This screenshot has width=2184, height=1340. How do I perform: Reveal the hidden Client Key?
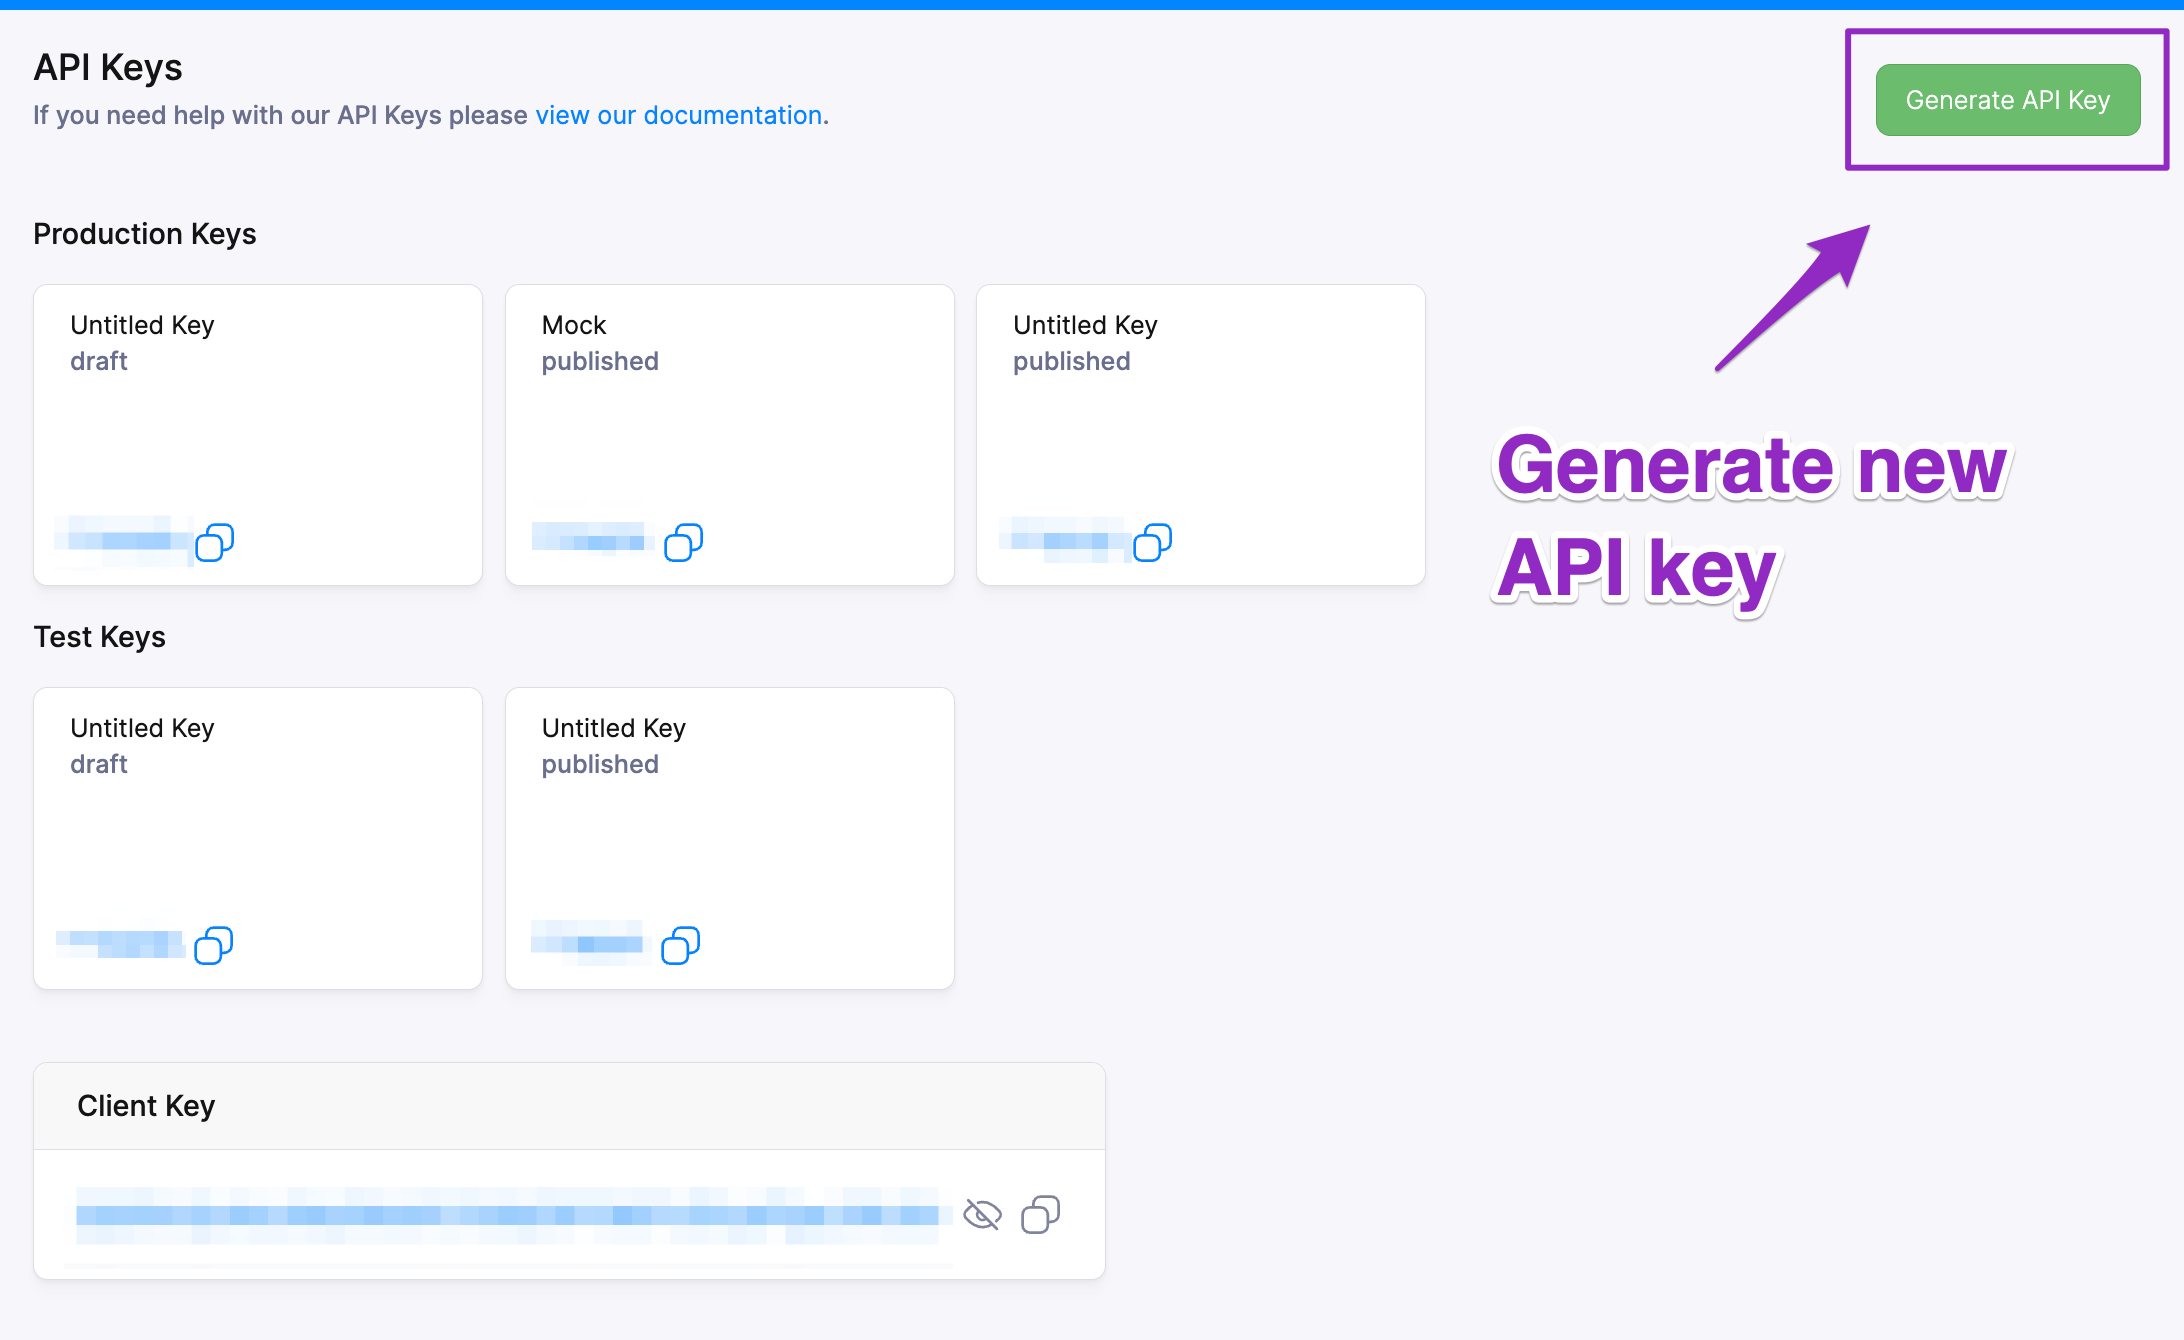coord(982,1215)
